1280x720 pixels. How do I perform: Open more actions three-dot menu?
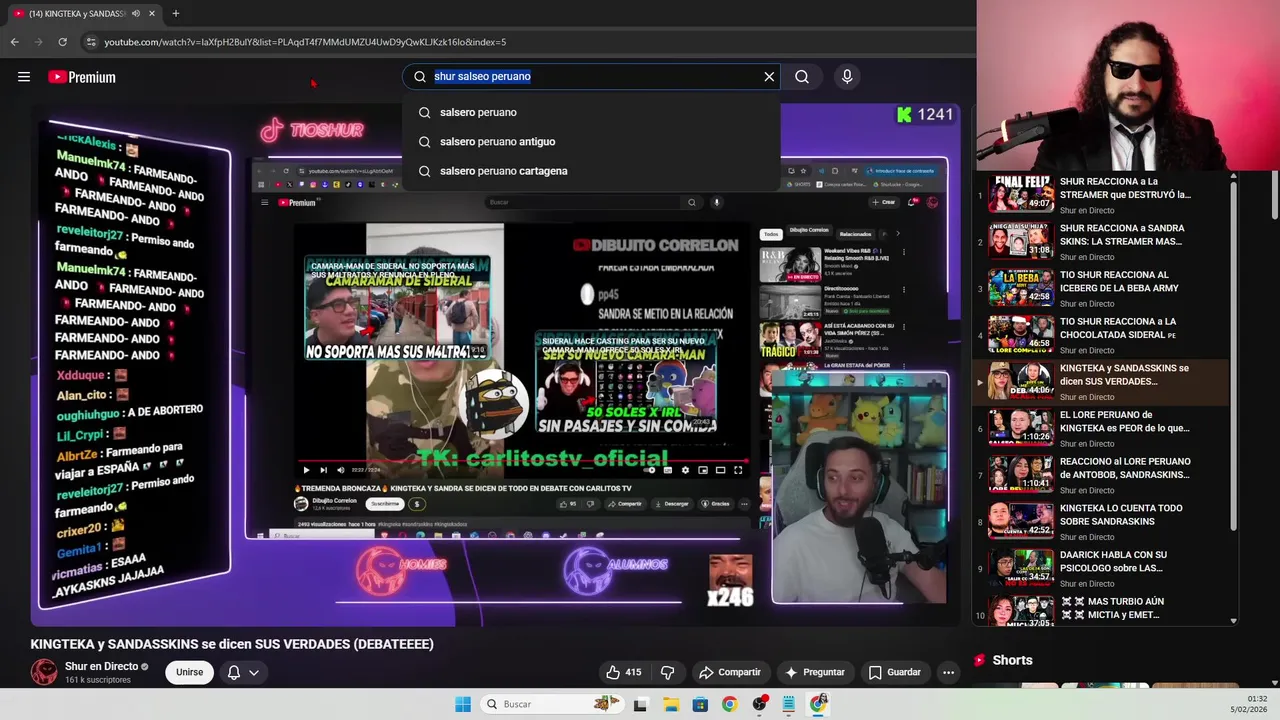pos(948,672)
